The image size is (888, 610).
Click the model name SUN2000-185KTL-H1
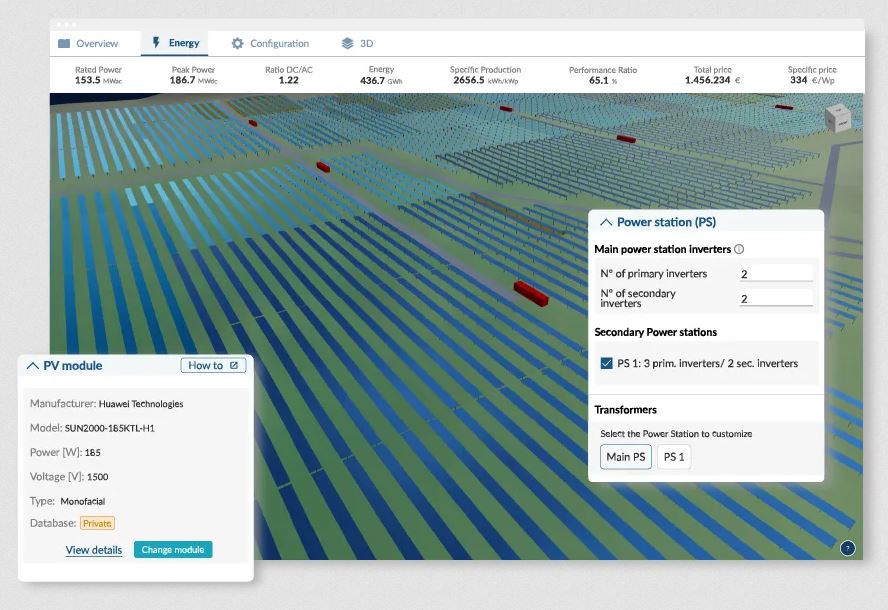109,428
